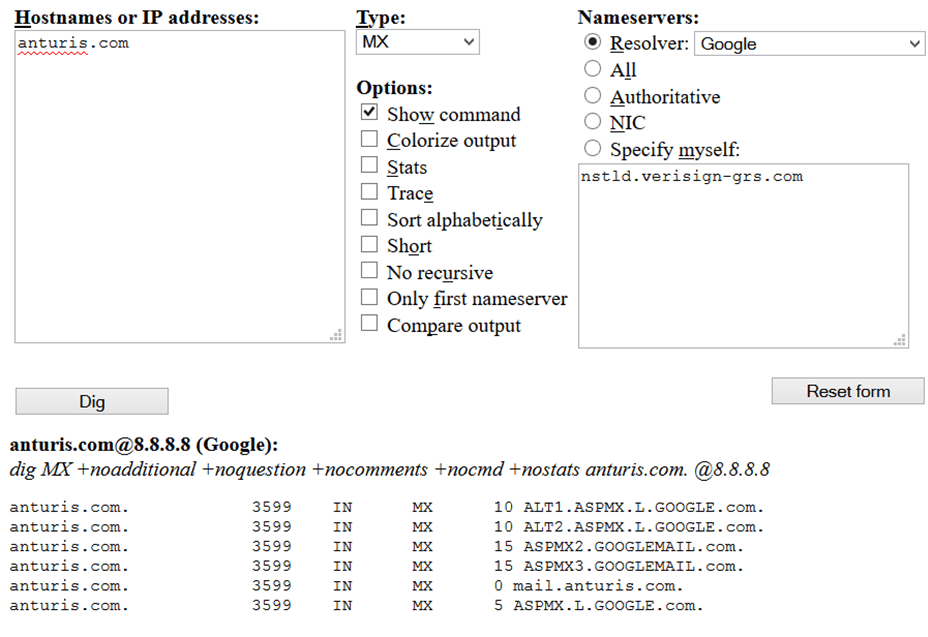Turn on the Short output checkbox
928x637 pixels.
tap(370, 245)
